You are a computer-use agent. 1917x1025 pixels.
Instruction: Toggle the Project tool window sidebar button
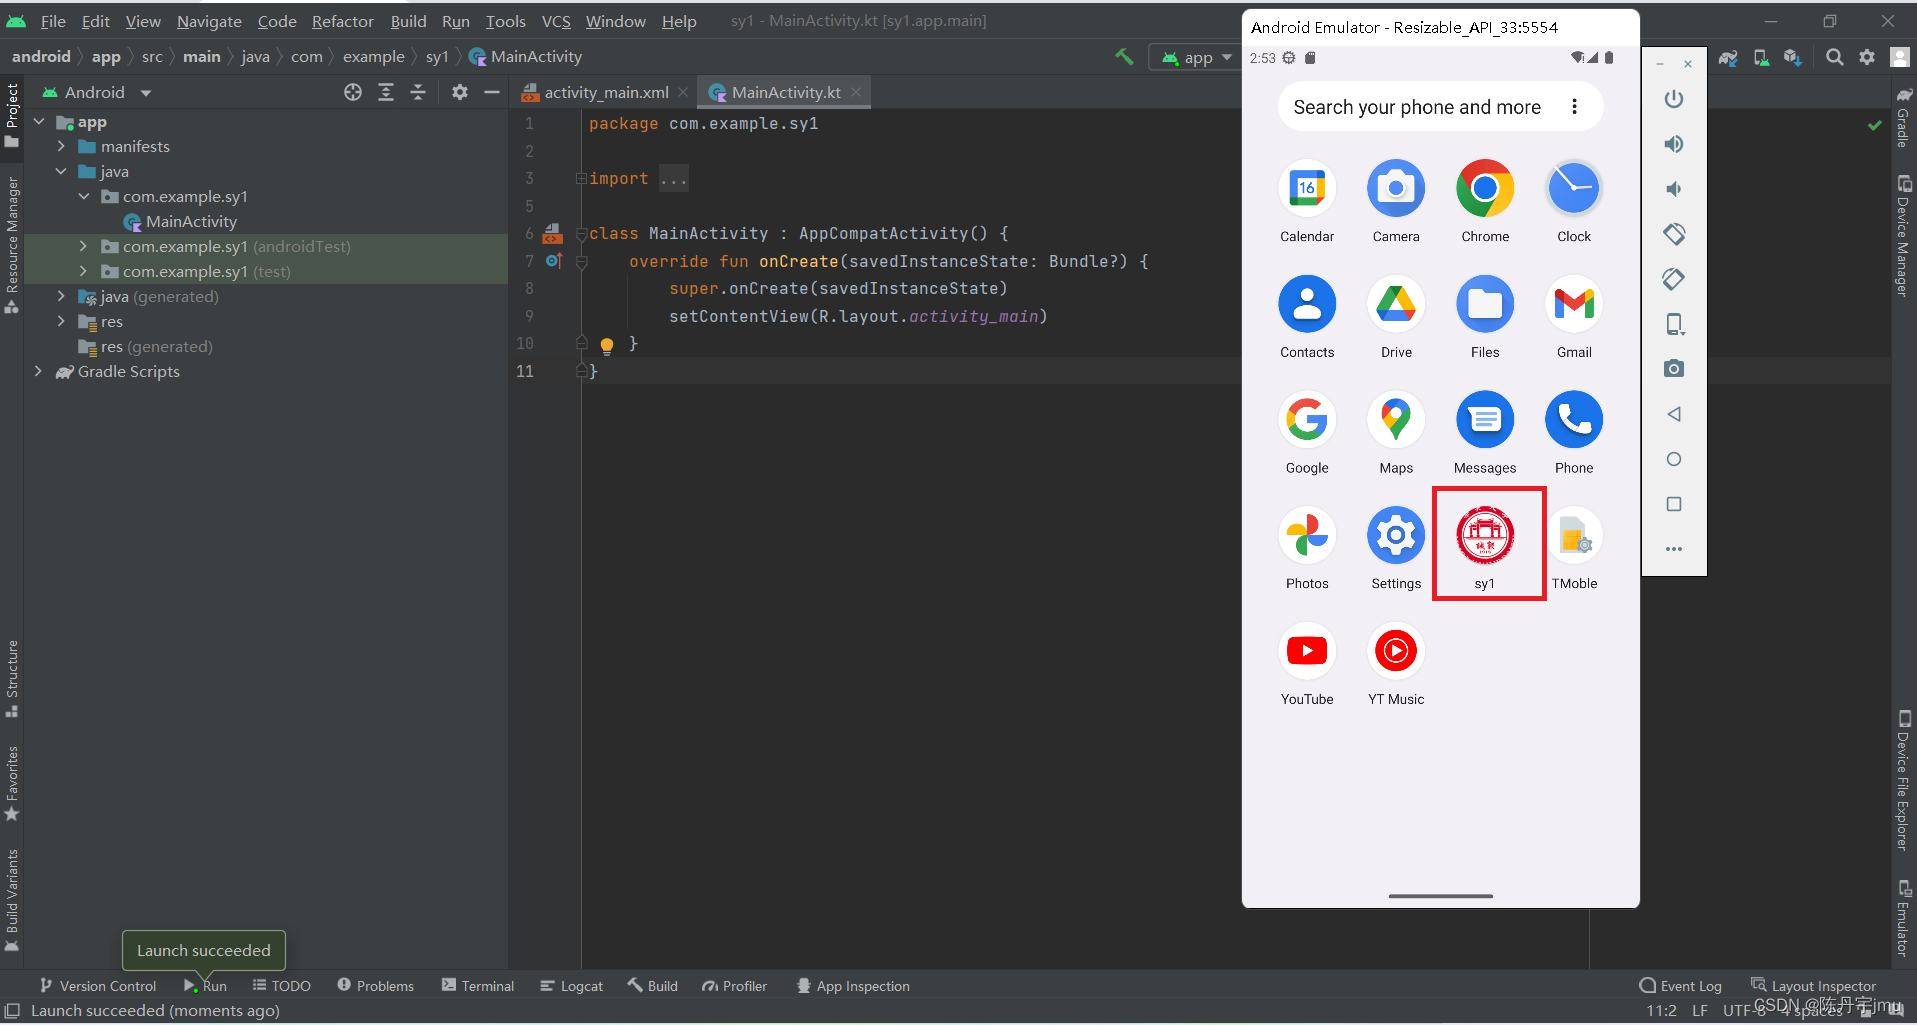pyautogui.click(x=12, y=114)
